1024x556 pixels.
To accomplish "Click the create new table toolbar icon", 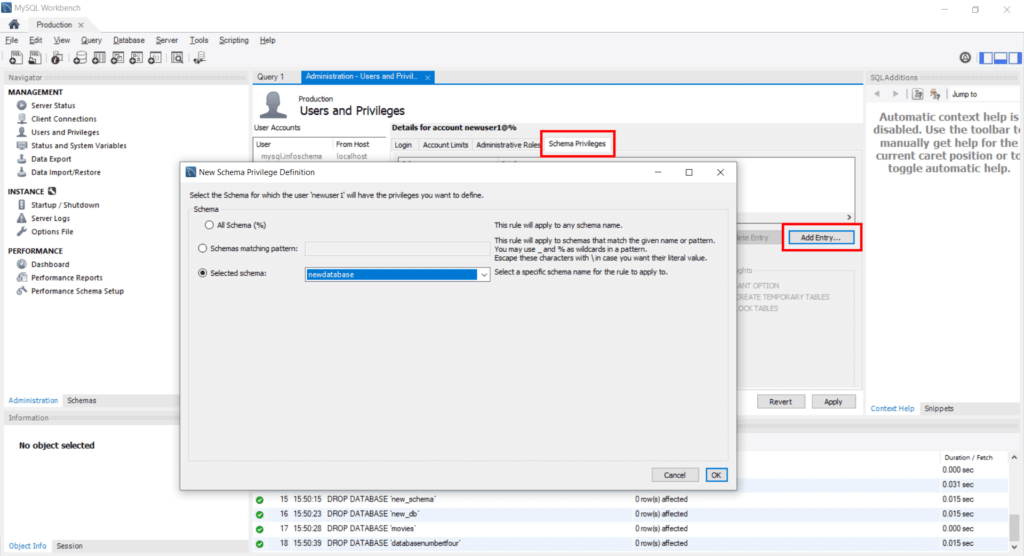I will pyautogui.click(x=99, y=58).
